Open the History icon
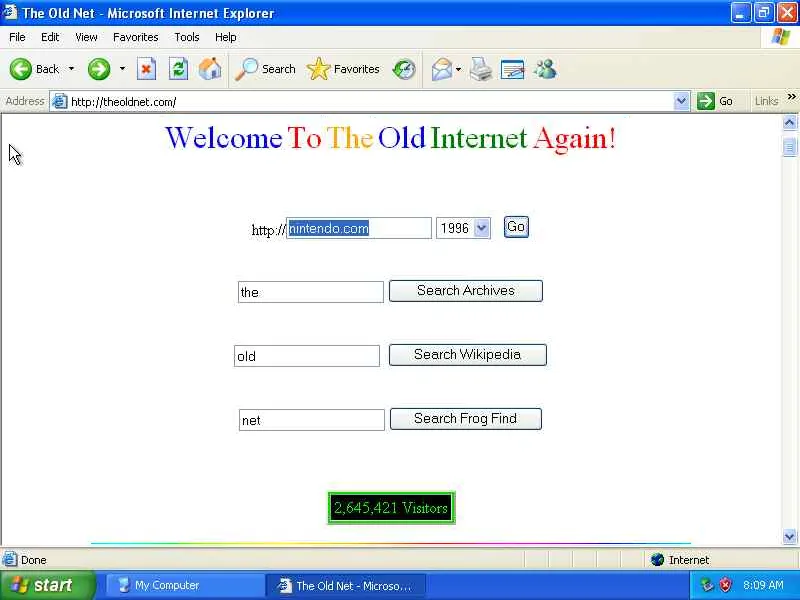Screen dimensions: 800x600 (x=404, y=69)
